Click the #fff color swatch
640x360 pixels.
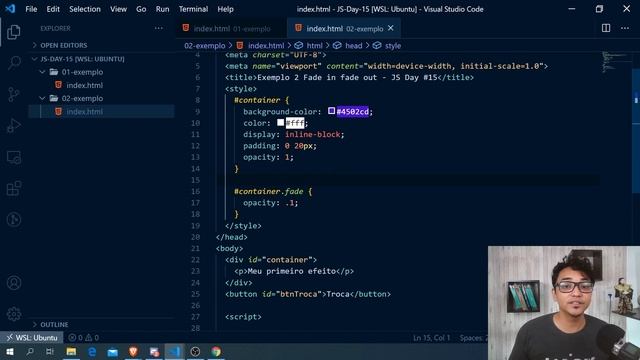click(280, 122)
